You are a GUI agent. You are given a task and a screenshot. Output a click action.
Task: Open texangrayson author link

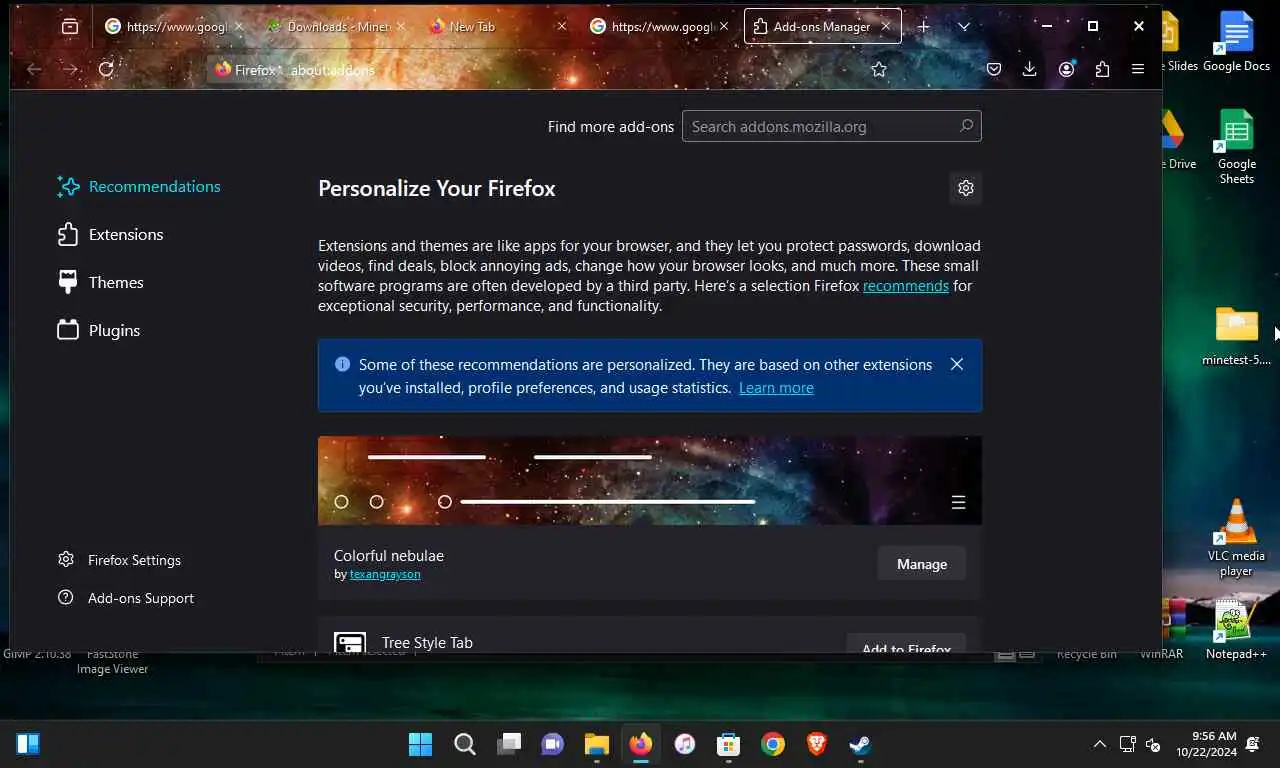tap(385, 575)
